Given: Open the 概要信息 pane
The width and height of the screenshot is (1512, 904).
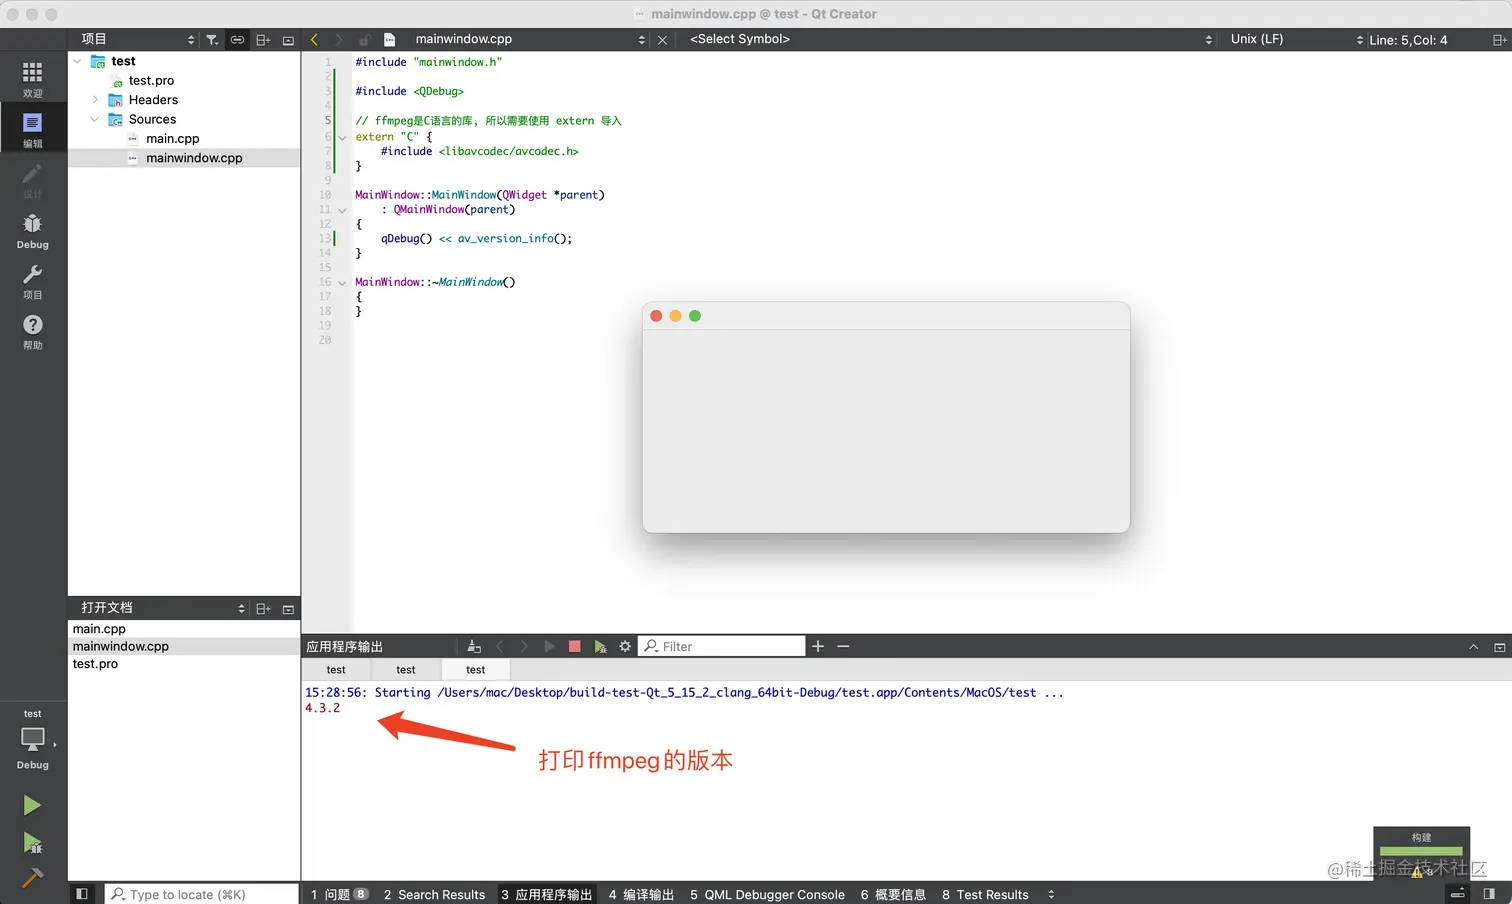Looking at the screenshot, I should pyautogui.click(x=893, y=895).
